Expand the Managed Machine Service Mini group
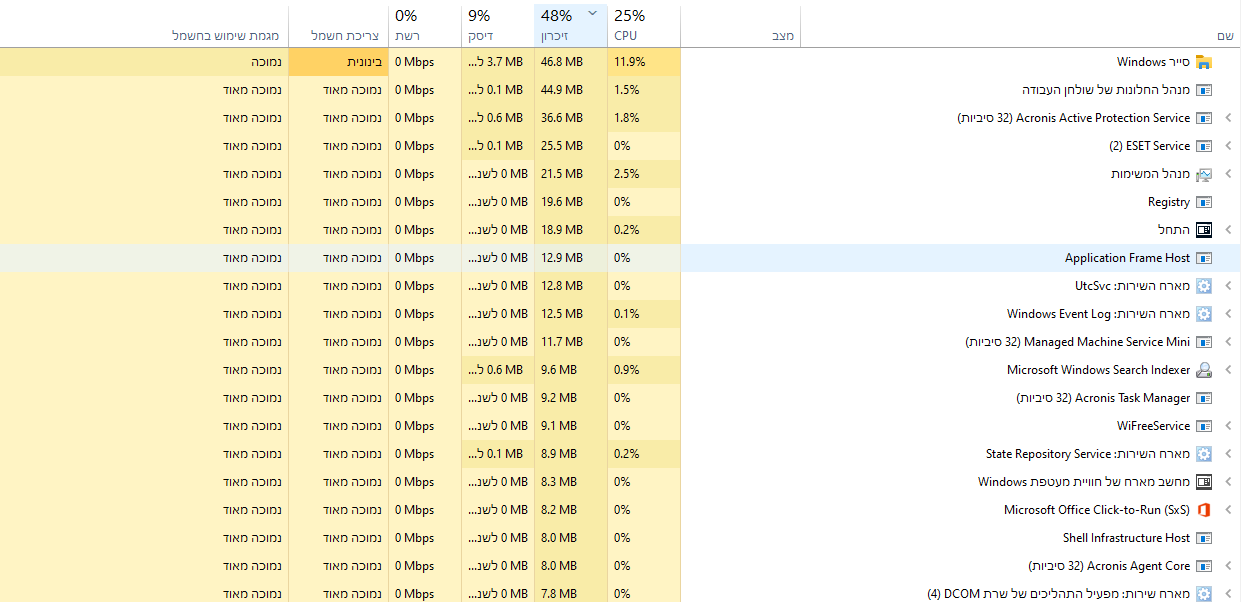Screen dimensions: 1241x602 1229,342
